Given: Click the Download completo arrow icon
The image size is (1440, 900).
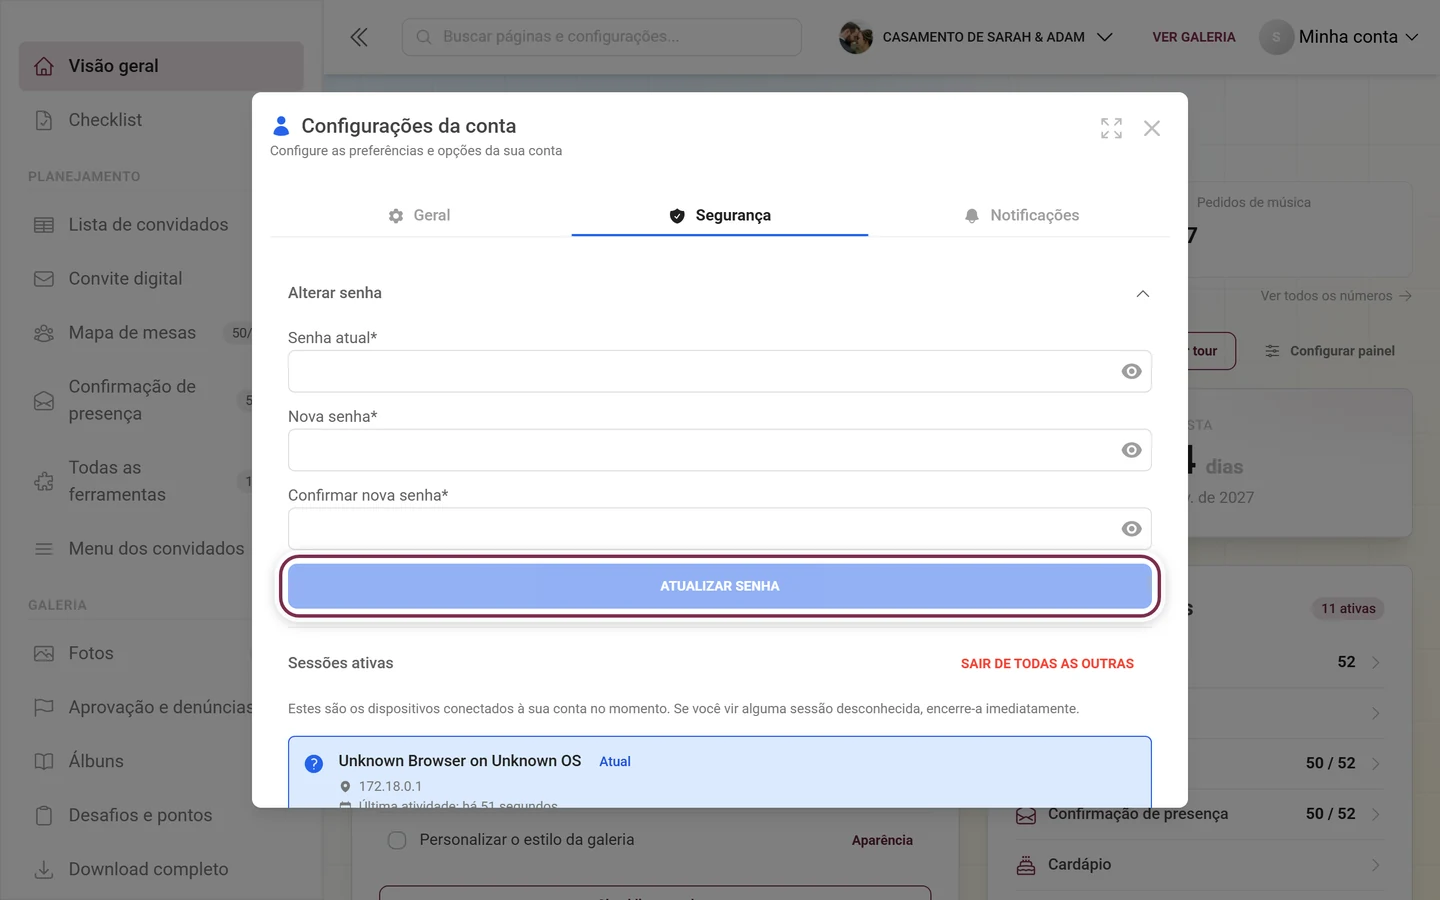Looking at the screenshot, I should click(x=44, y=869).
